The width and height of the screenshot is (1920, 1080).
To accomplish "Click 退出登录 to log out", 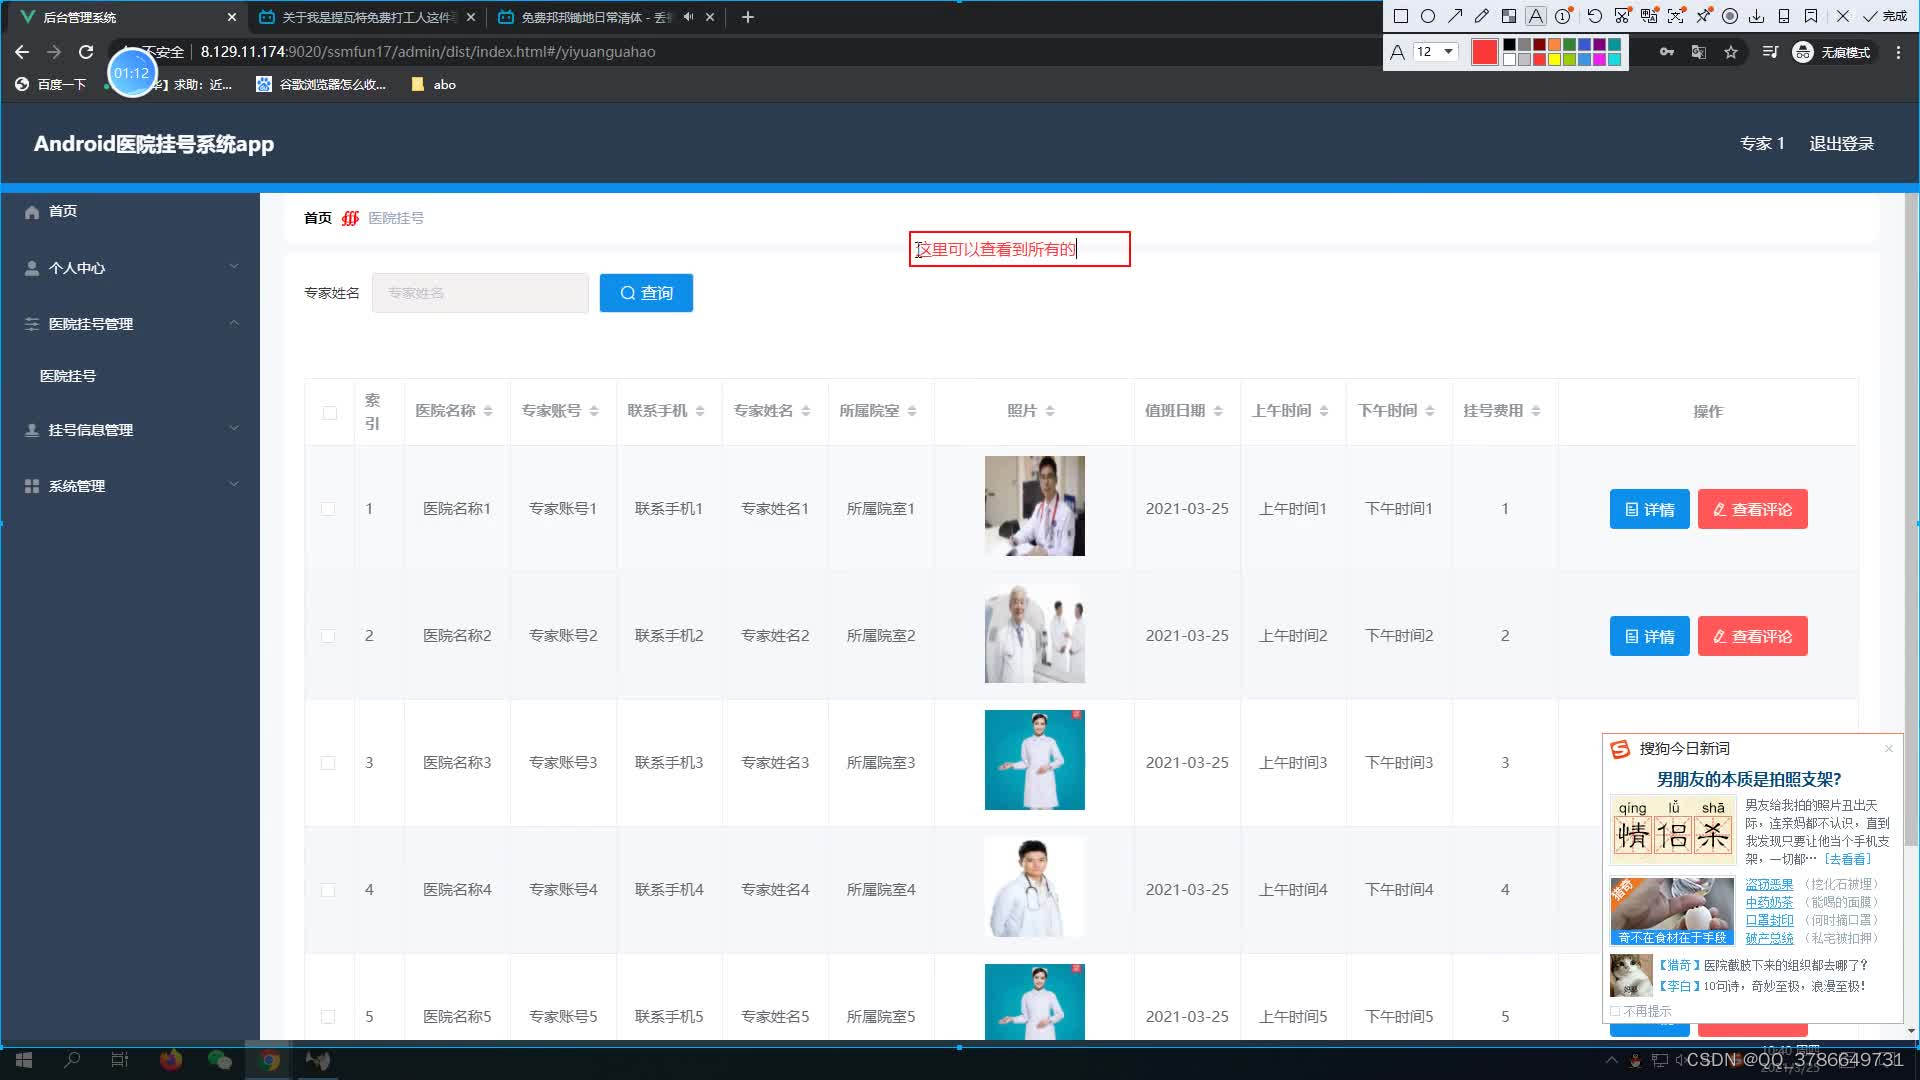I will tap(1842, 144).
